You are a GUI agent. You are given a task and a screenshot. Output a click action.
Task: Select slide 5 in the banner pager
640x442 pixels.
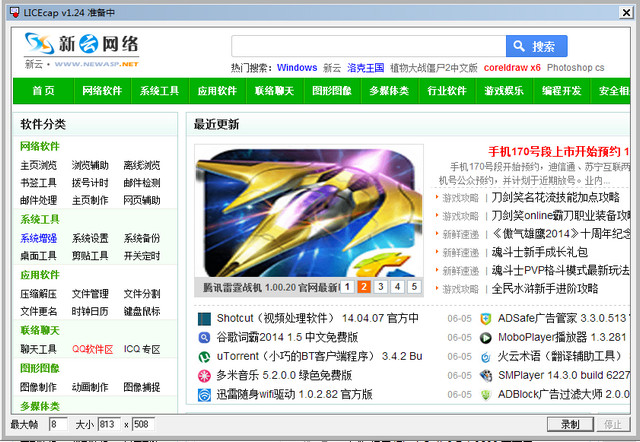tap(414, 287)
